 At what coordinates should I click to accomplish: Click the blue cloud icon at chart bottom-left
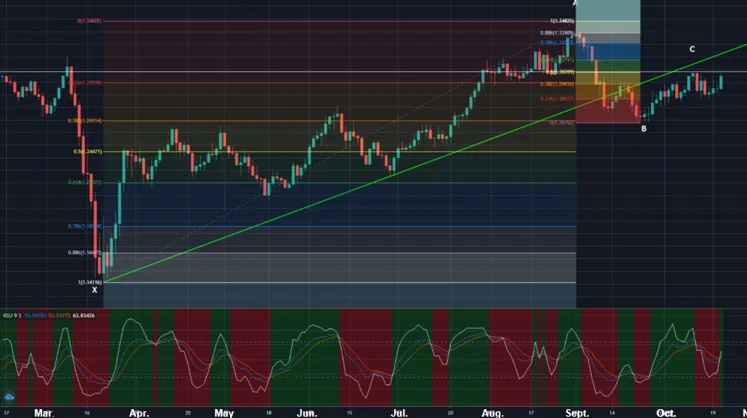pos(9,397)
